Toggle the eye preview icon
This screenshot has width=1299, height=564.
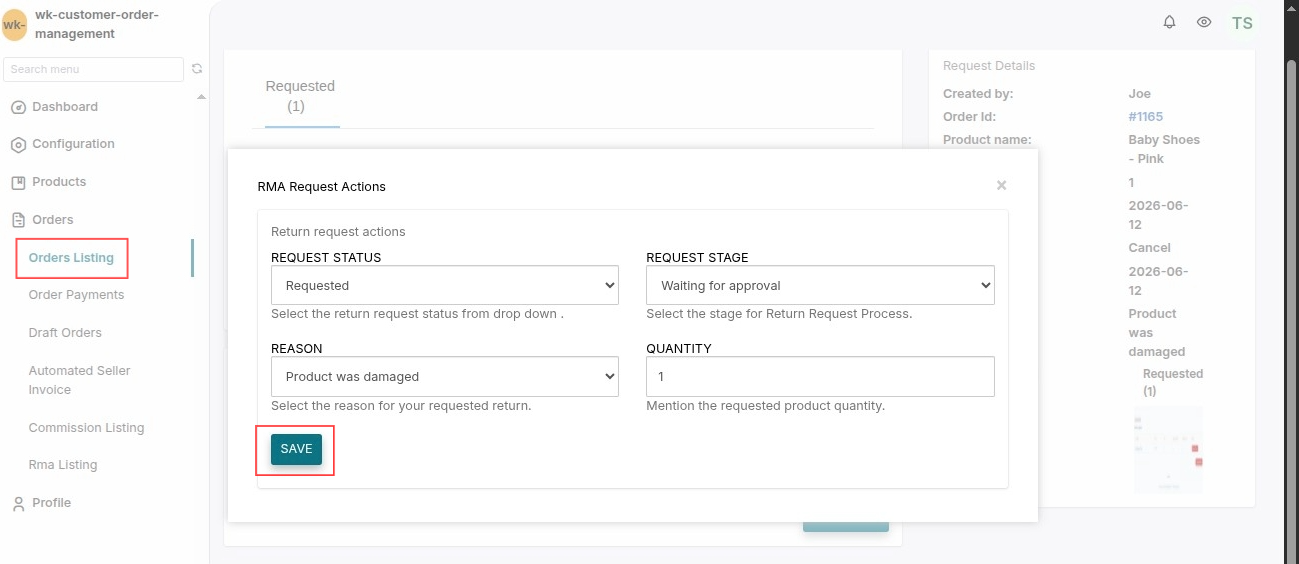(1204, 22)
